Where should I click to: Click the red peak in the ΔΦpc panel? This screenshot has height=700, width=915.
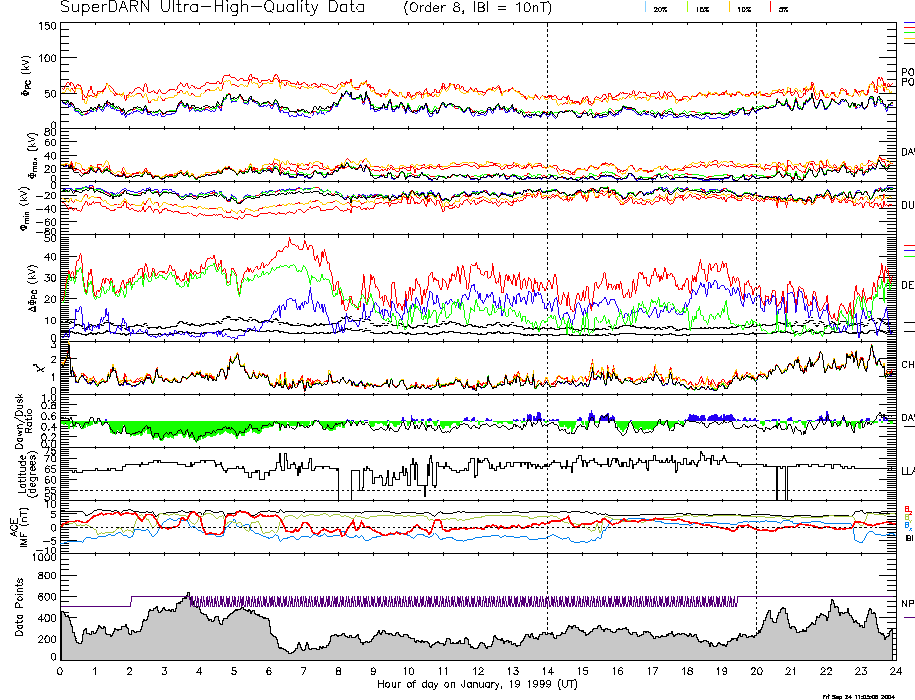(292, 242)
